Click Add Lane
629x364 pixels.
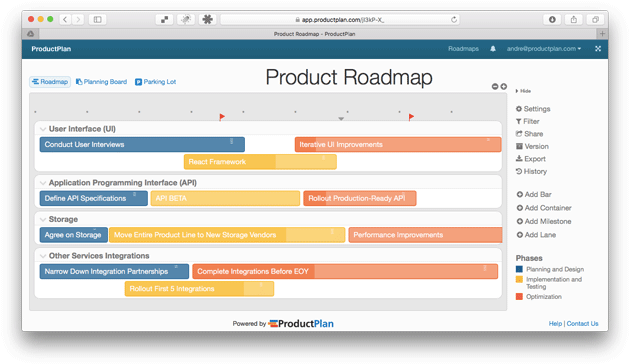536,235
